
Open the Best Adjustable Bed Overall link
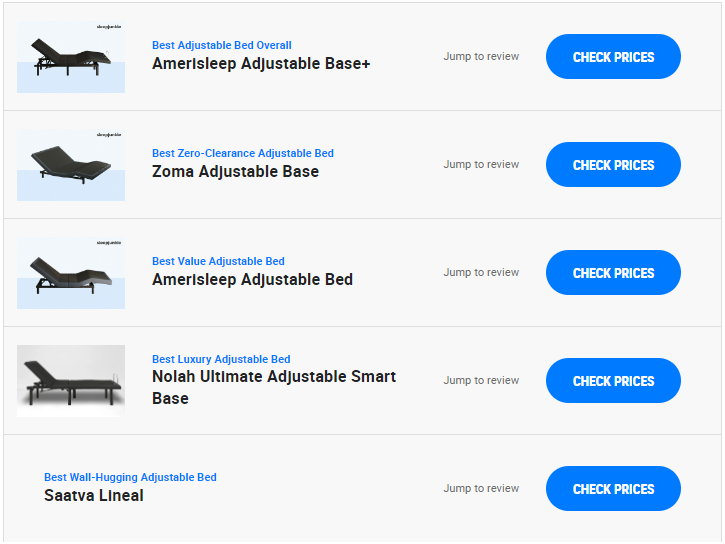(x=221, y=45)
